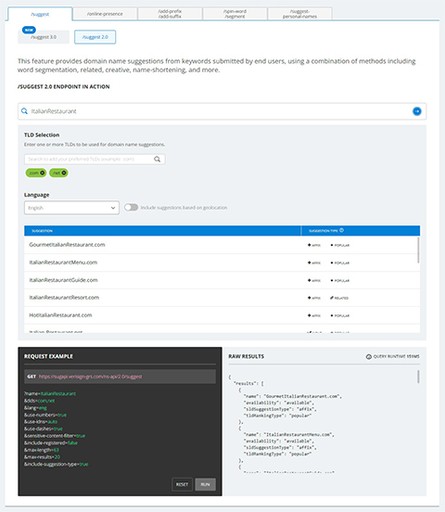Remove the .net TLD tag
445x512 pixels.
(64, 173)
